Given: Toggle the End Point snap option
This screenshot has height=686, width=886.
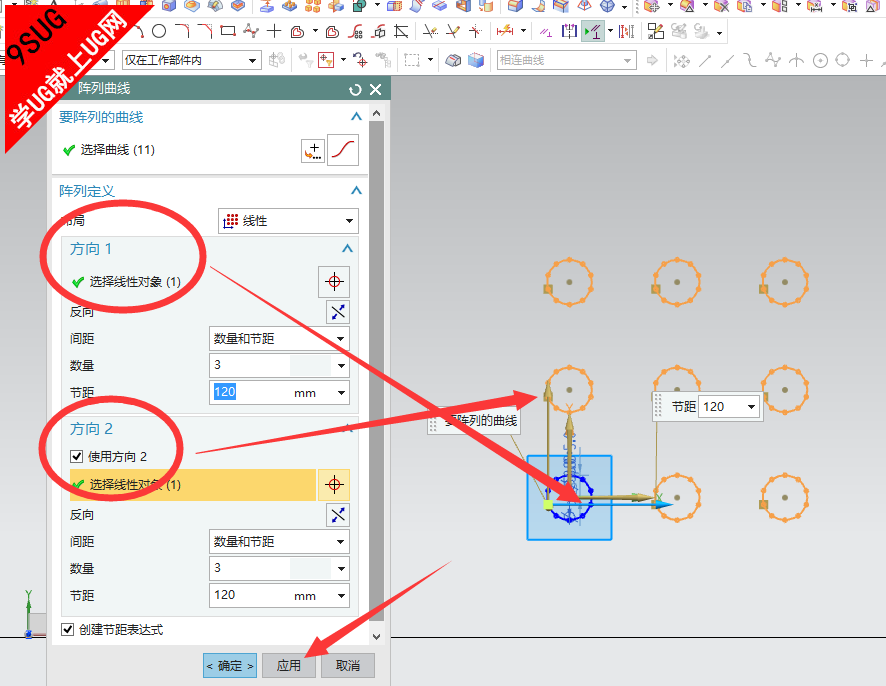Looking at the screenshot, I should coord(704,60).
